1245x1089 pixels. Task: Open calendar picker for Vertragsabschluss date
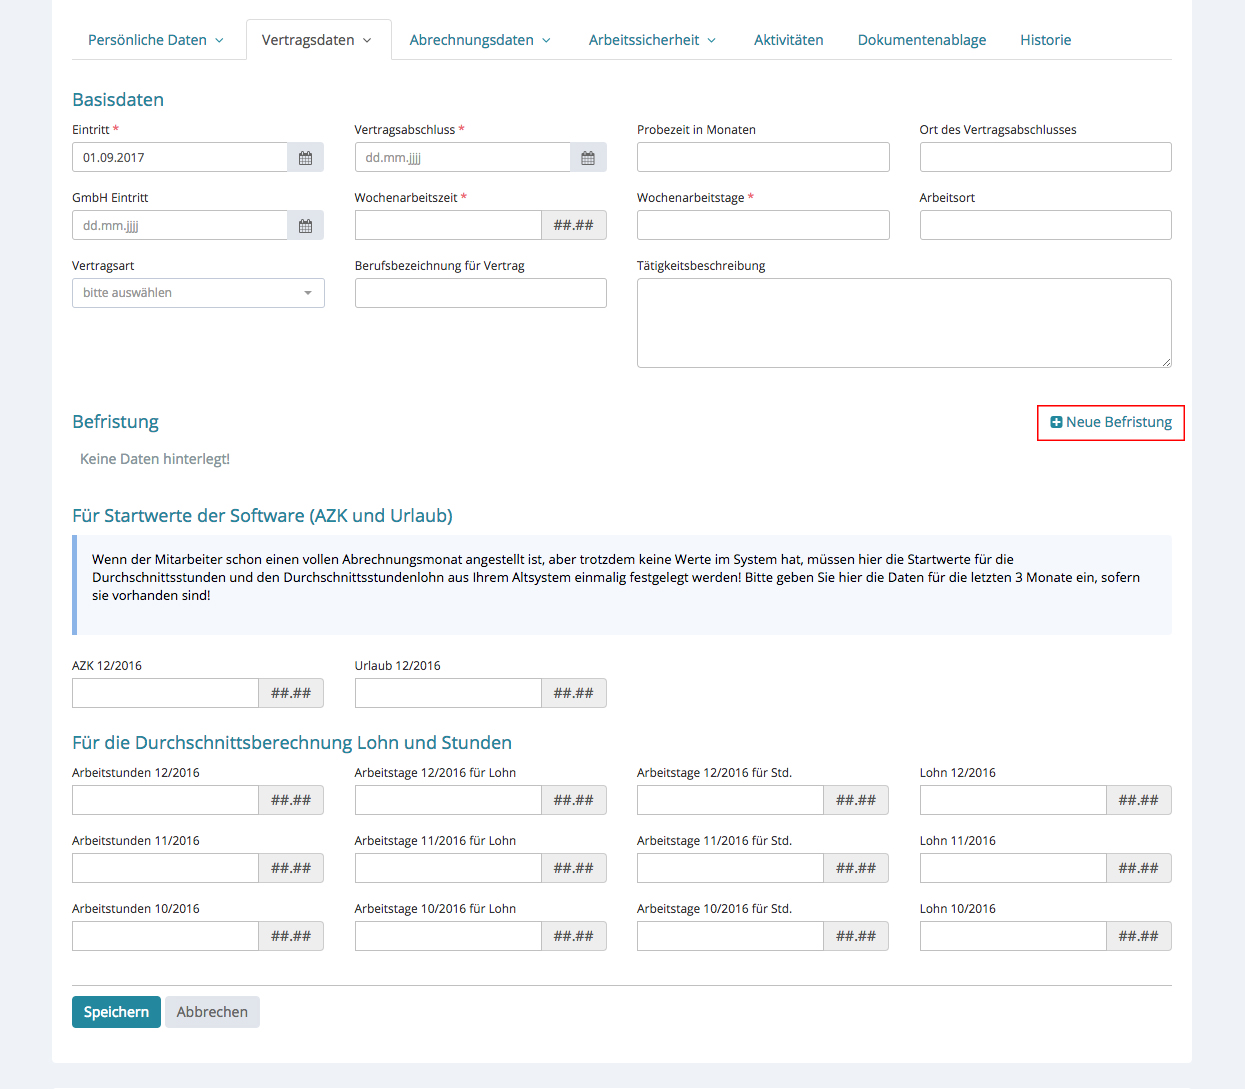[588, 158]
